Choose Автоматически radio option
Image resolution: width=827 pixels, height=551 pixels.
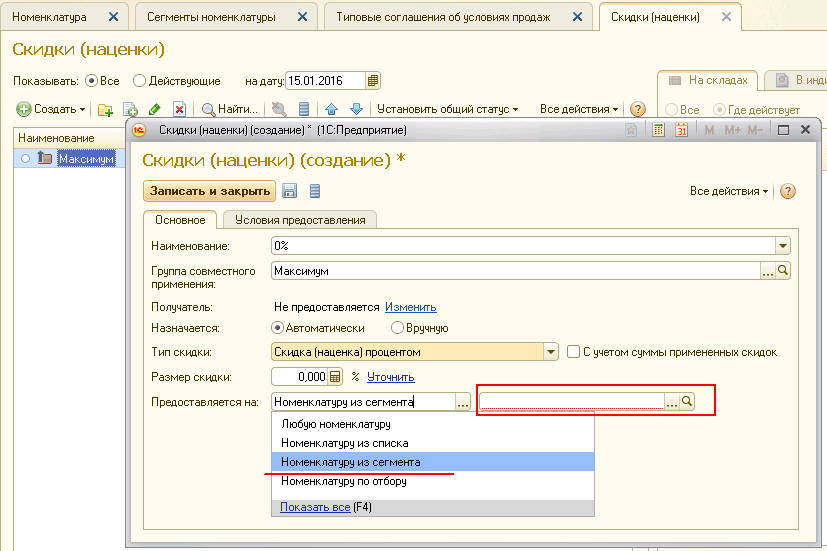click(277, 328)
